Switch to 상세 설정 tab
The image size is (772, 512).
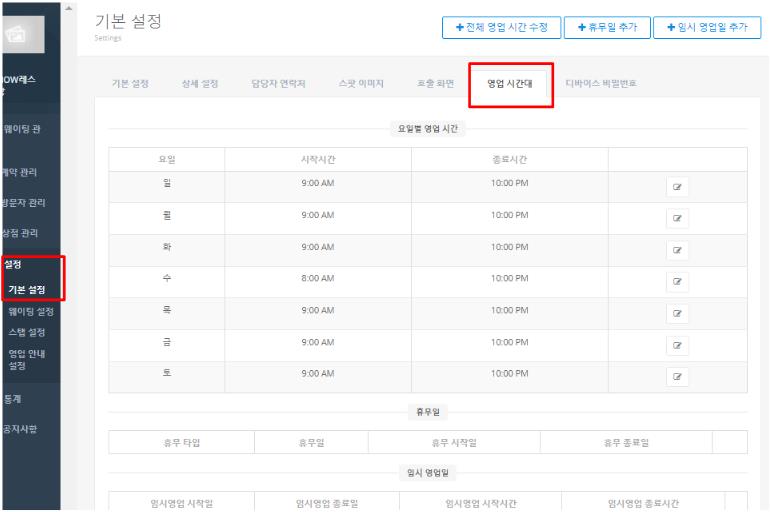[199, 84]
